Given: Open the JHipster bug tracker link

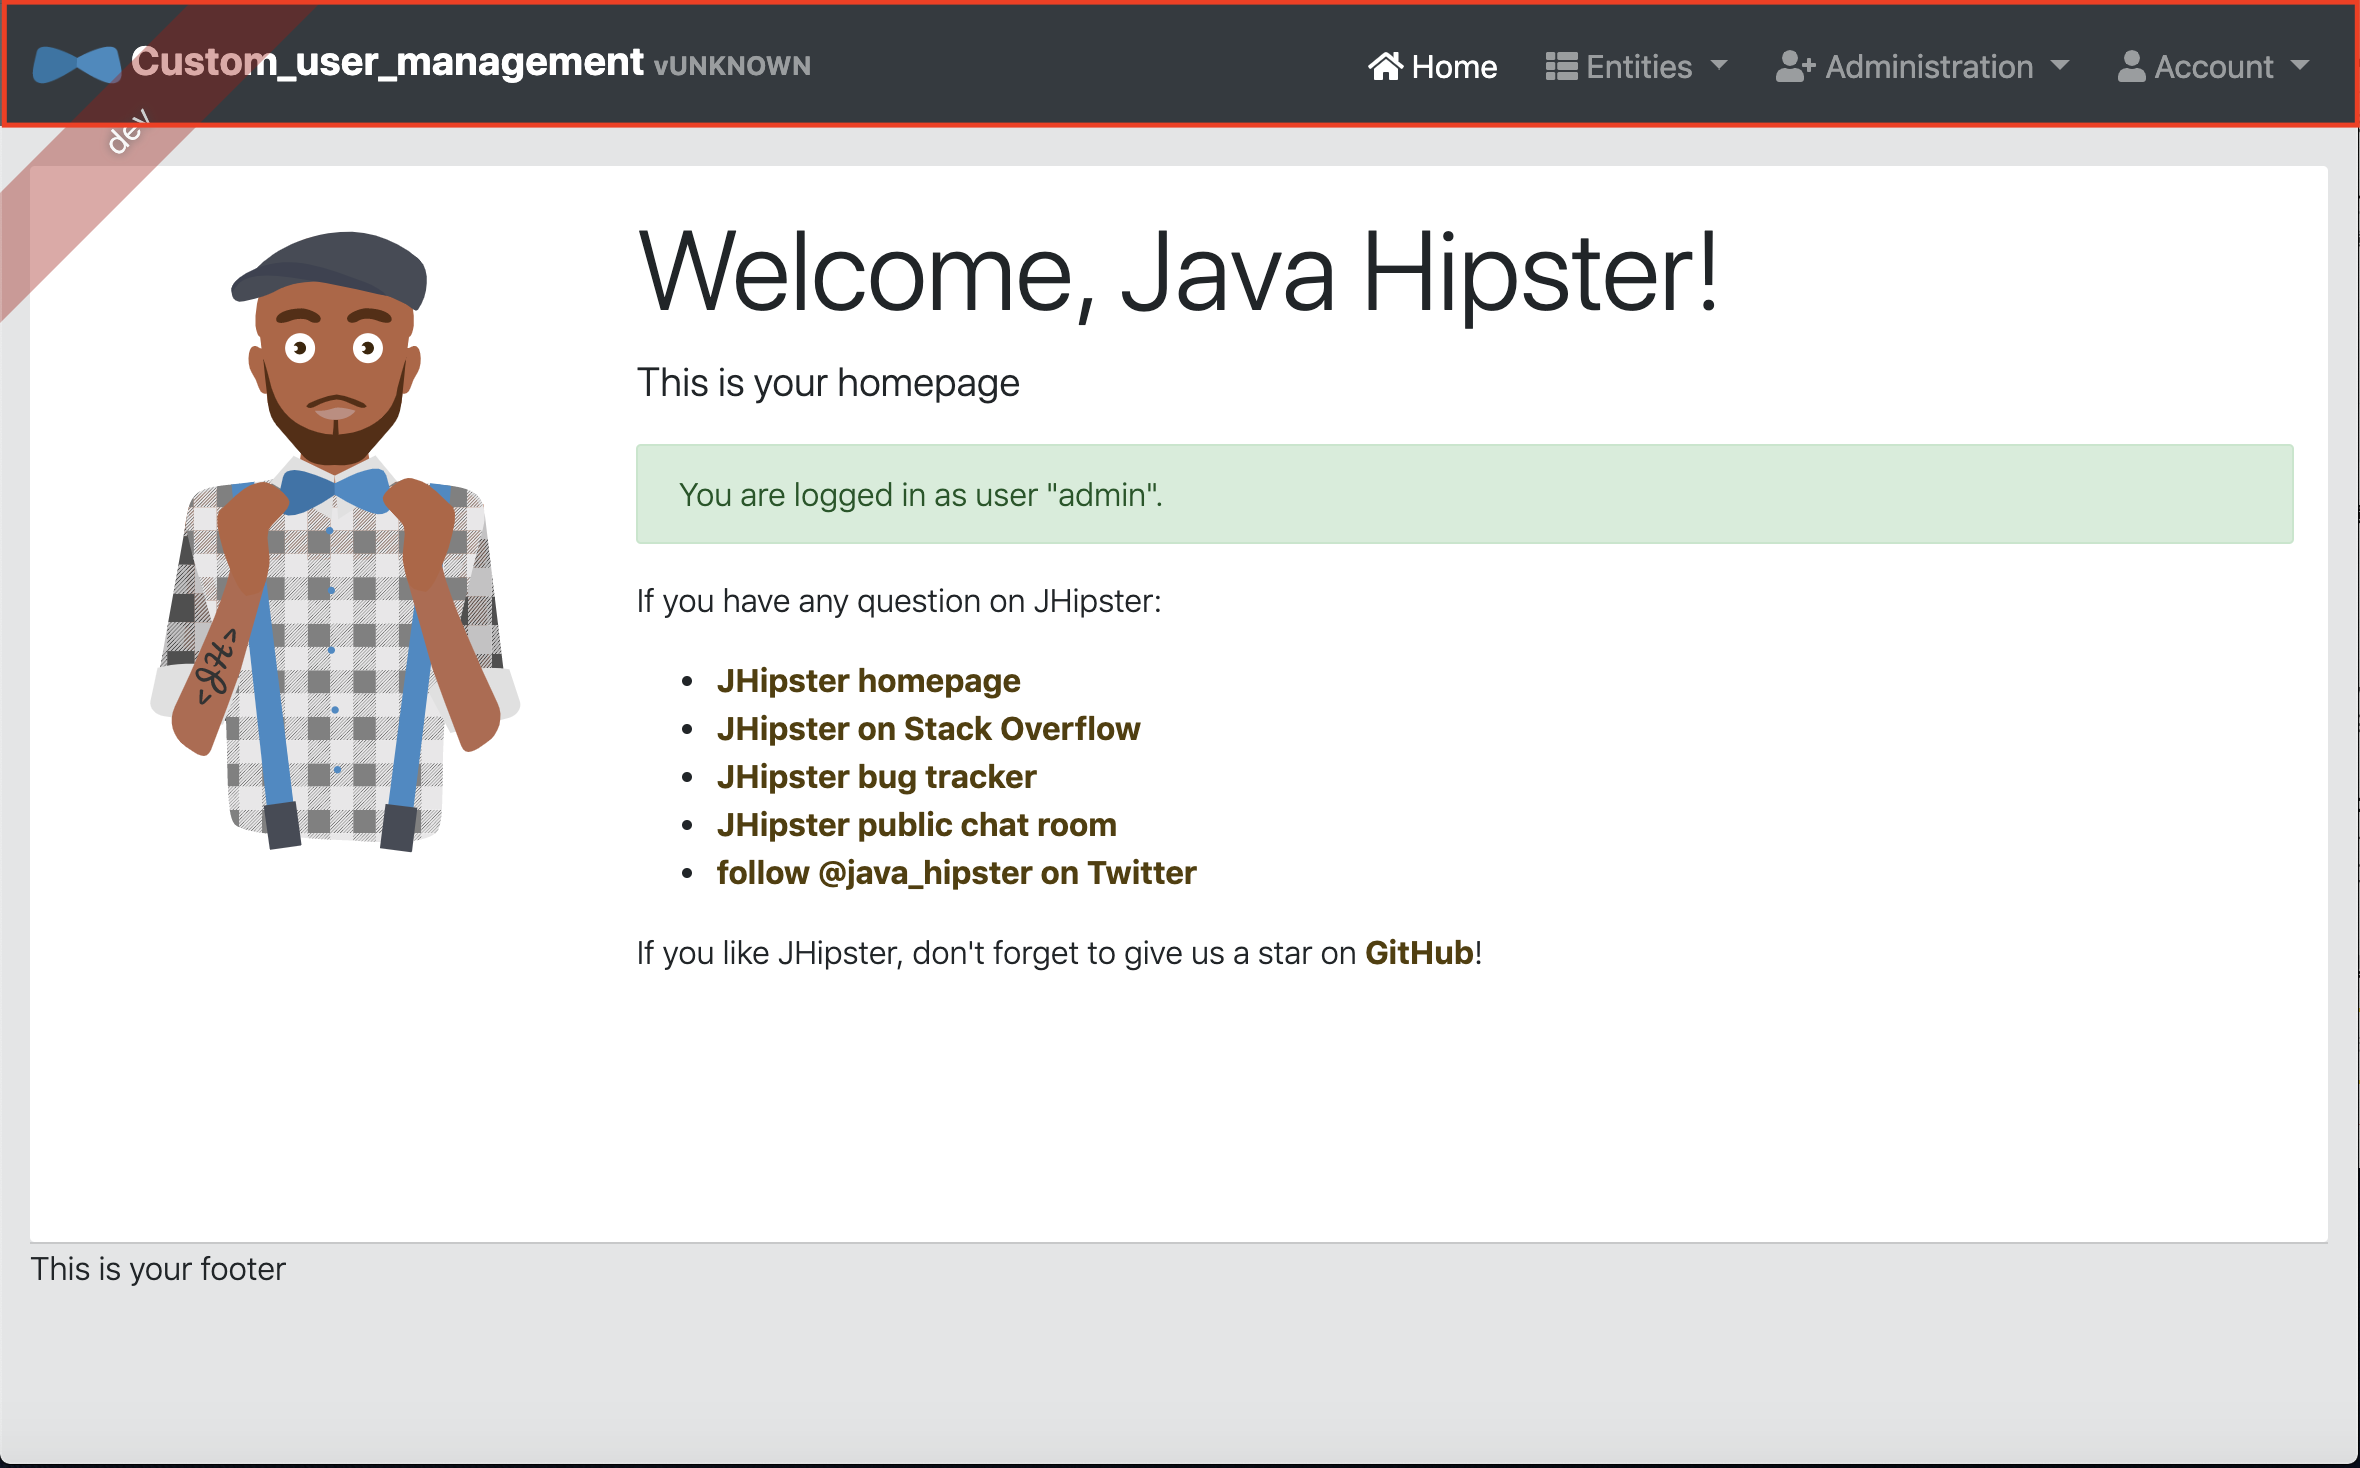Looking at the screenshot, I should pyautogui.click(x=876, y=777).
